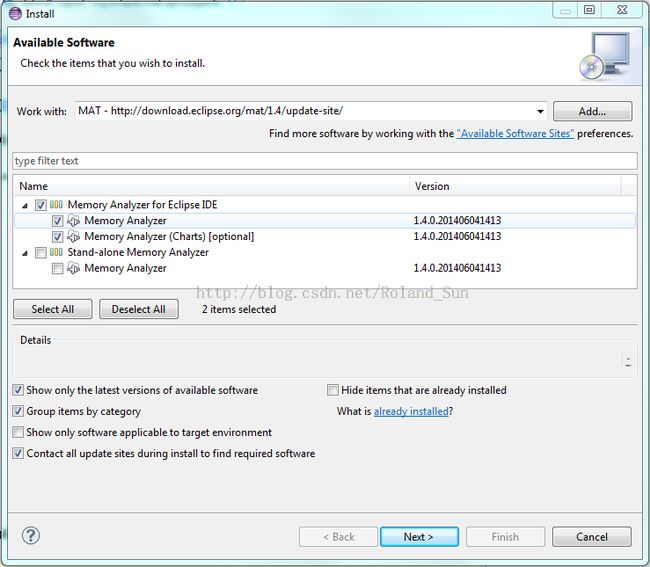Viewport: 650px width, 567px height.
Task: Click the version number of Memory Analyzer (Charts)
Action: (457, 236)
